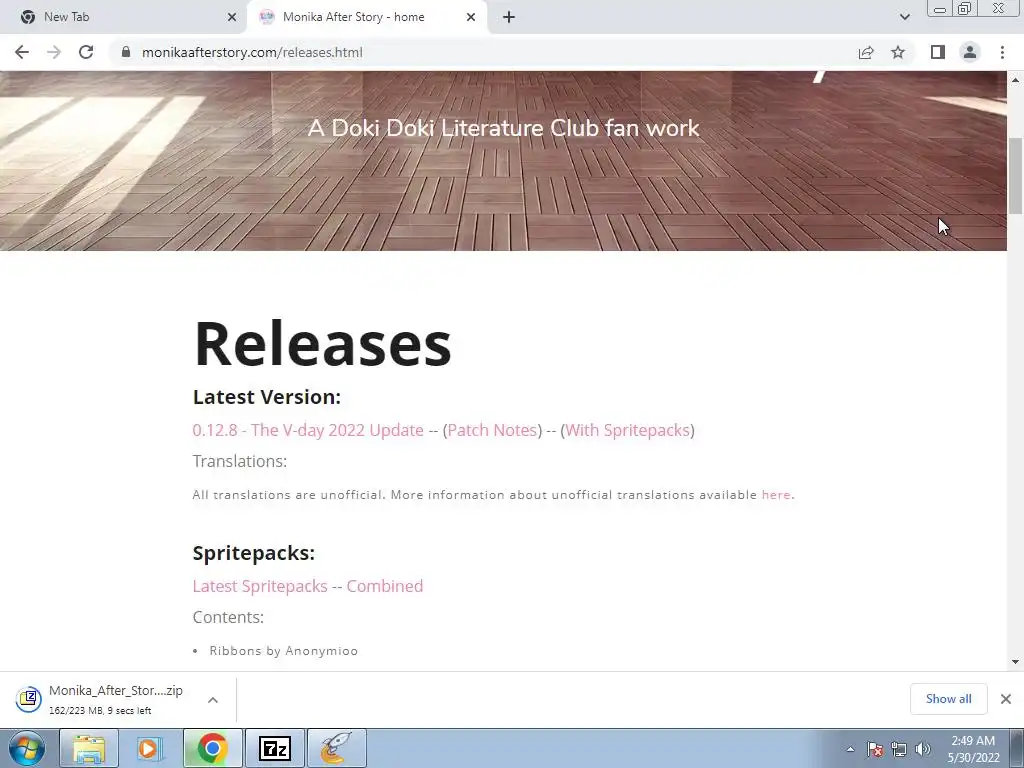1024x768 pixels.
Task: Follow the 'here' translations link
Action: 776,495
